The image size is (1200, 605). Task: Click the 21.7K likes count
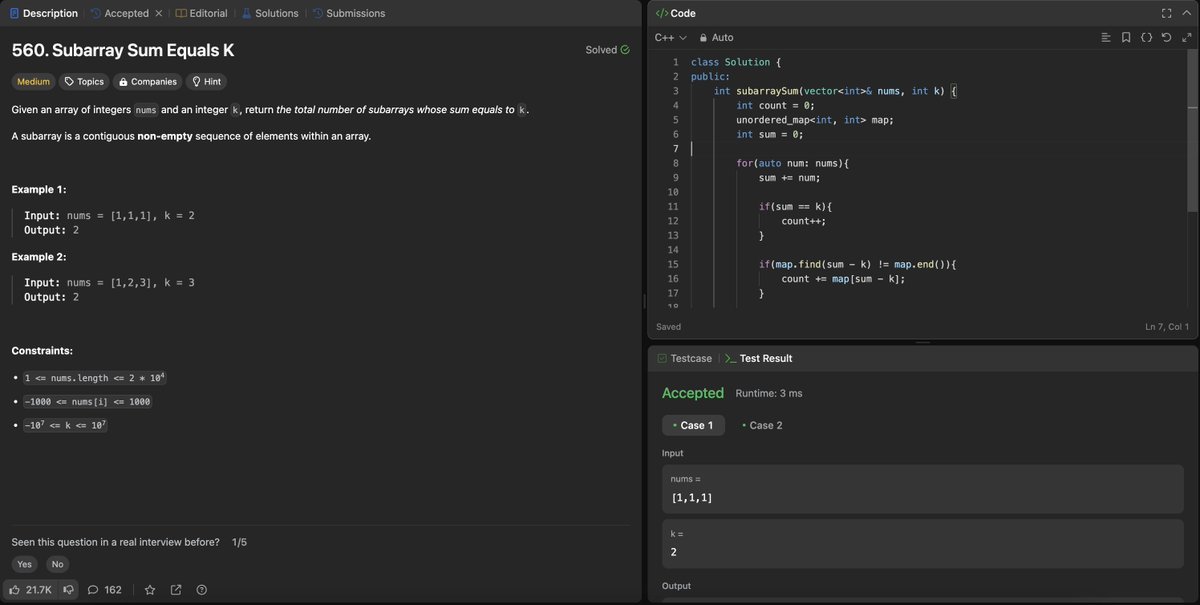[x=39, y=590]
